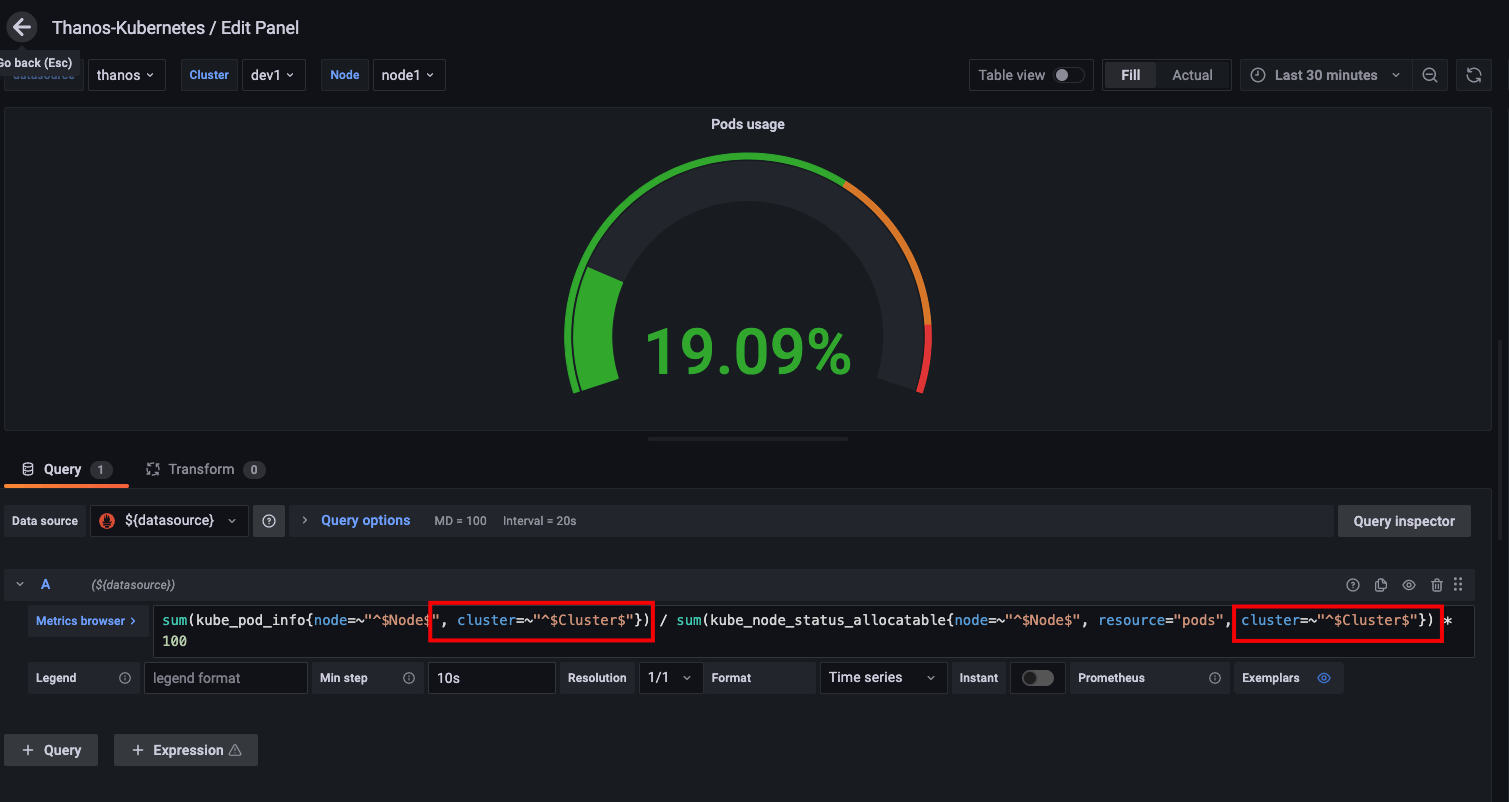
Task: Click the Prometheus data source logo
Action: click(x=106, y=521)
